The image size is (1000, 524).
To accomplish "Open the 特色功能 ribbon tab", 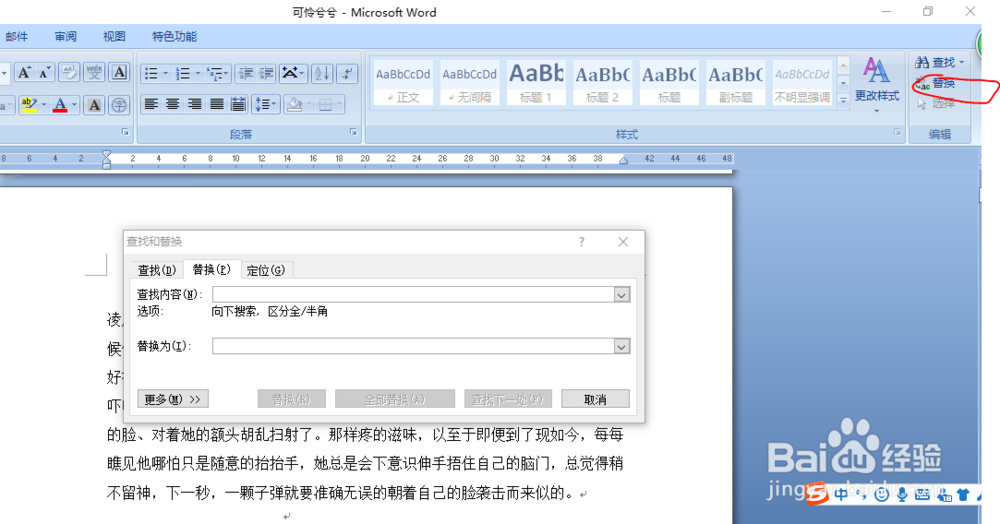I will [174, 36].
